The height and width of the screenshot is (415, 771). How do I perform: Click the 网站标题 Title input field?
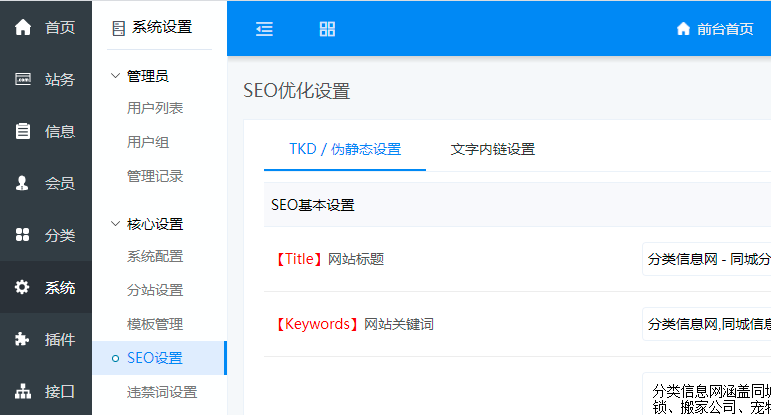[x=707, y=259]
